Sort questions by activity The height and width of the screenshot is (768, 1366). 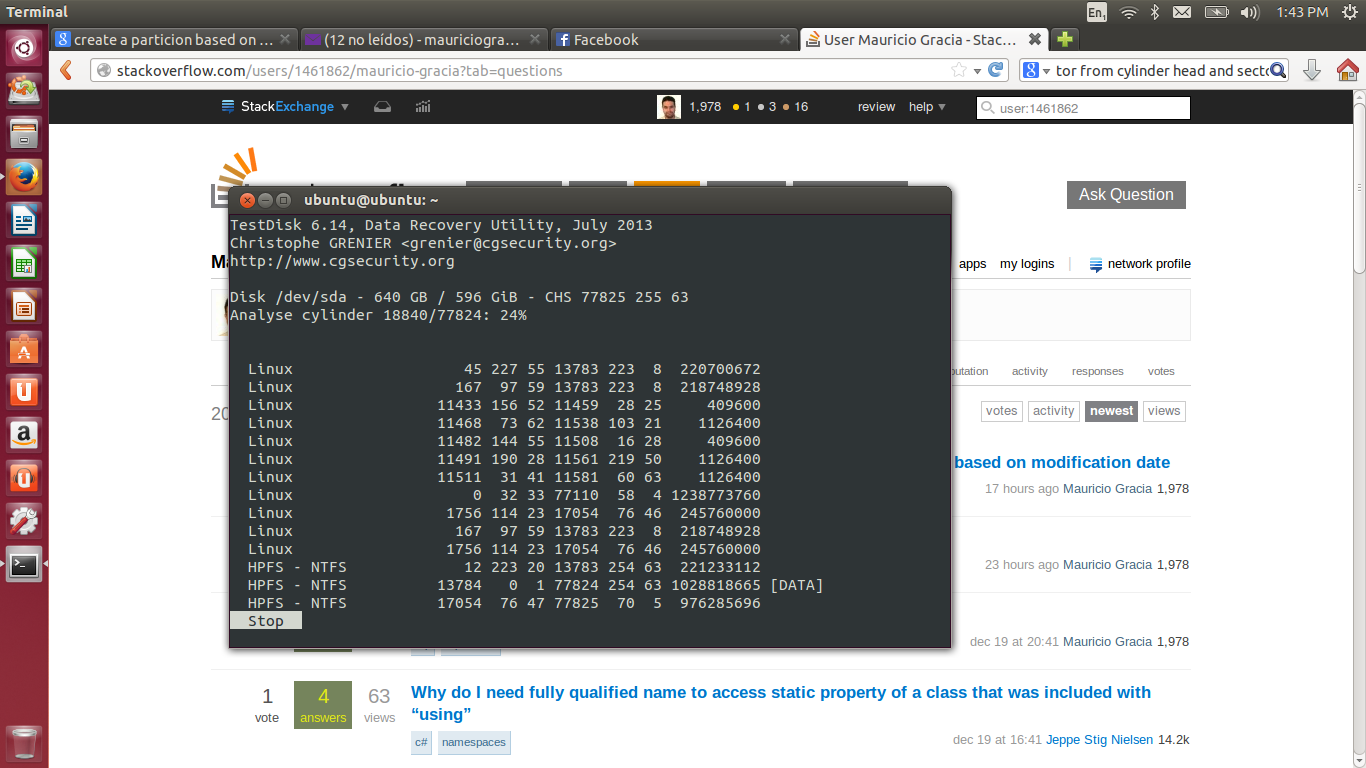point(1053,411)
